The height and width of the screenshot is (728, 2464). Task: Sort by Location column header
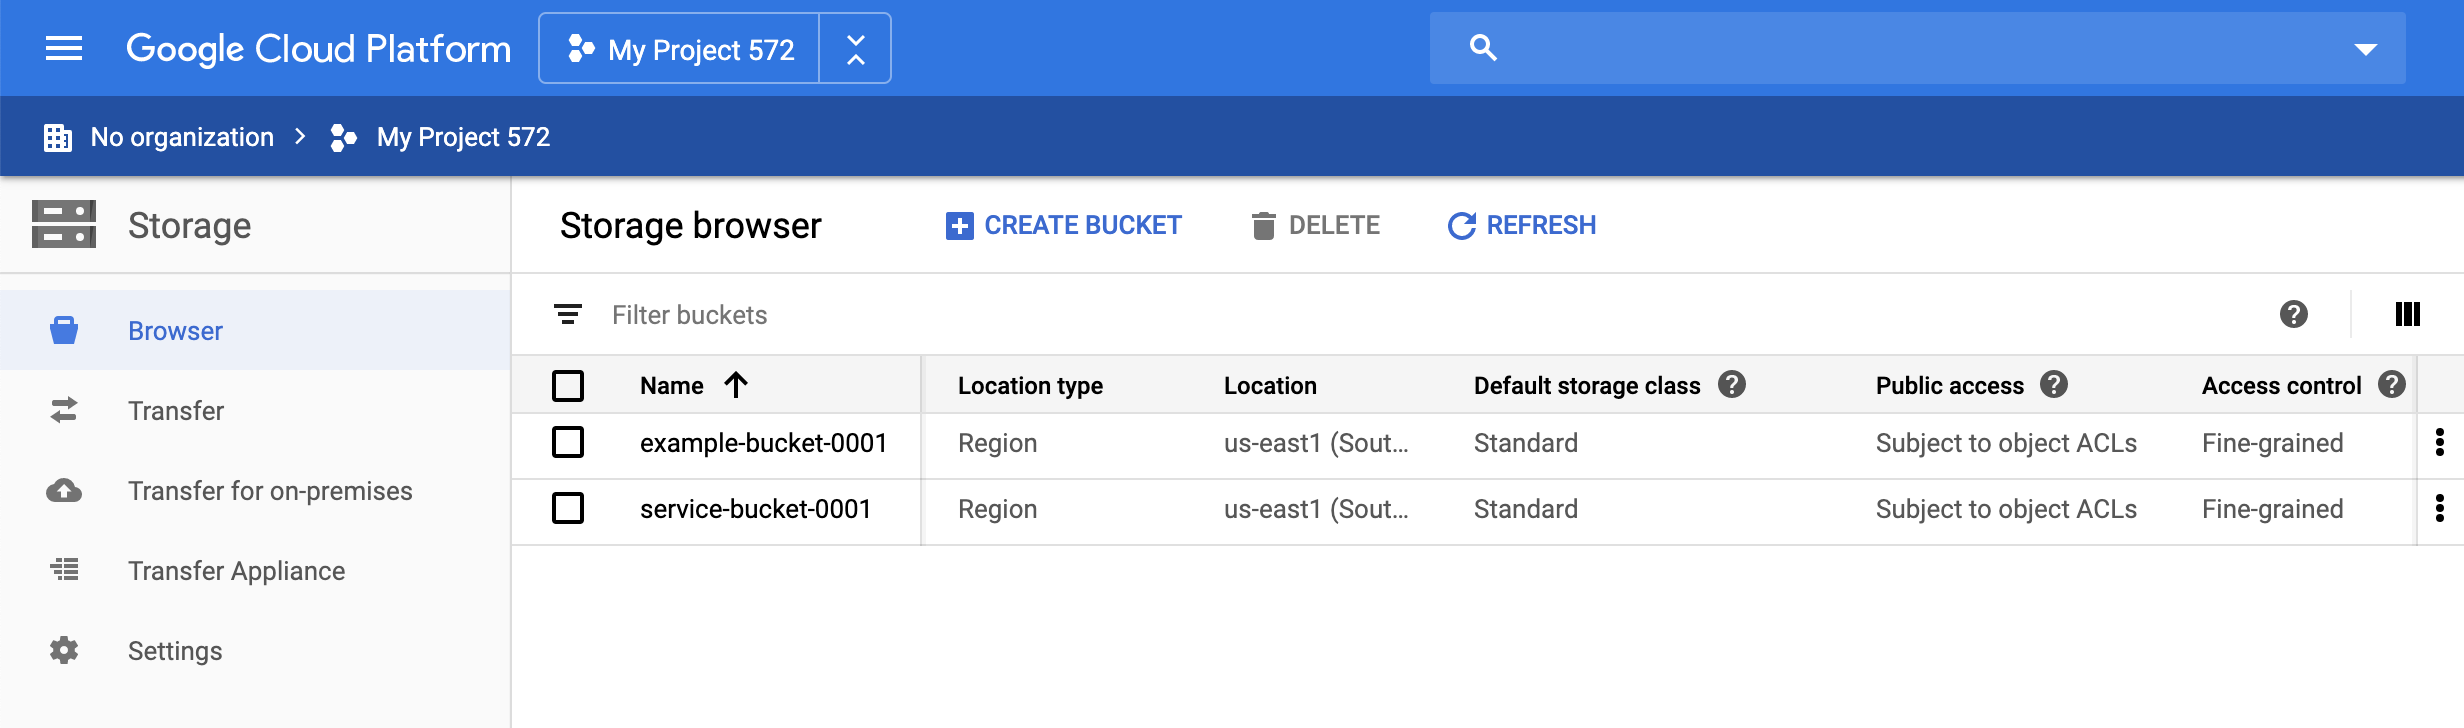point(1270,385)
